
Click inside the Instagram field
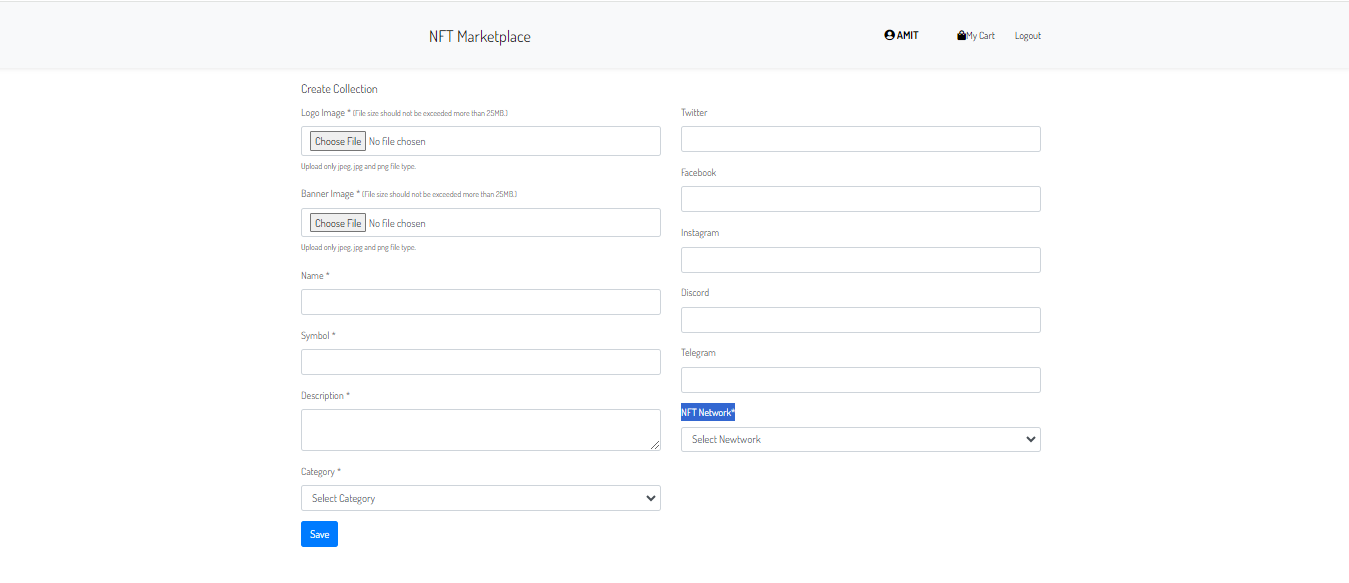tap(860, 259)
